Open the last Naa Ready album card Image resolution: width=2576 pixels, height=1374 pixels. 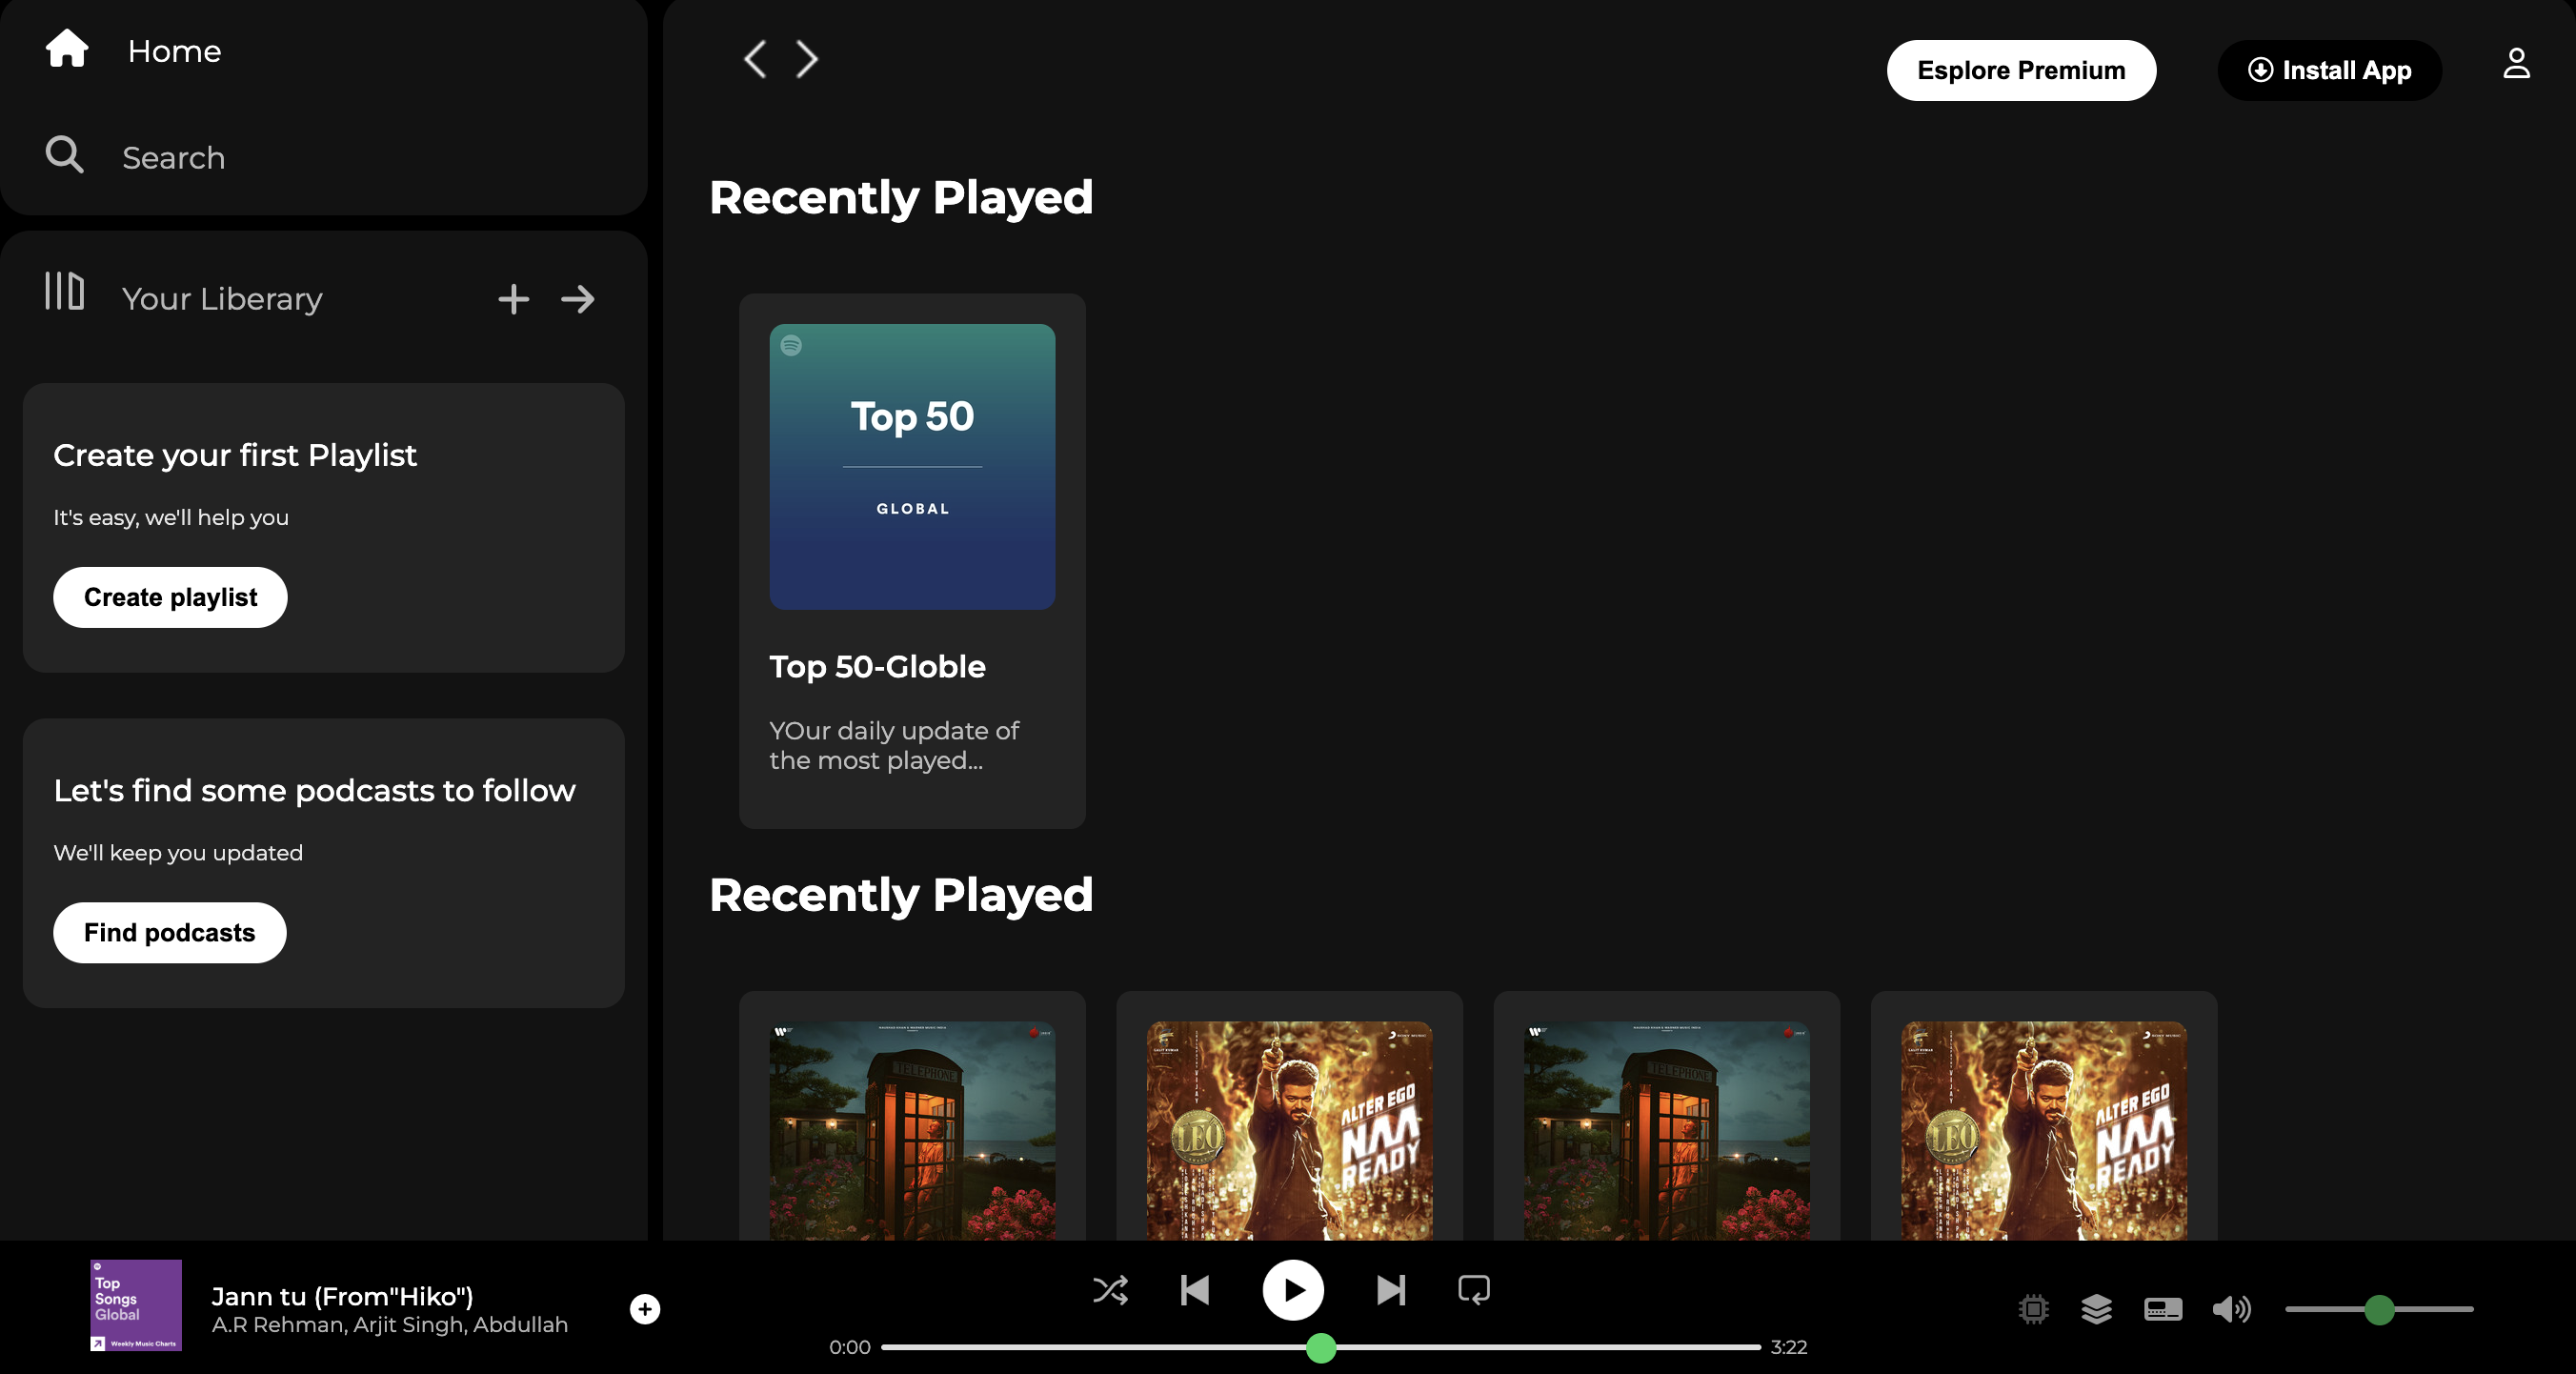point(2043,1116)
